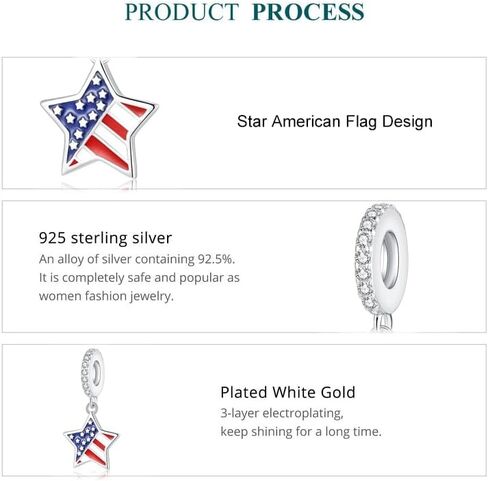Click the word 'PRODUCT' in the title
The height and width of the screenshot is (481, 488).
click(182, 12)
